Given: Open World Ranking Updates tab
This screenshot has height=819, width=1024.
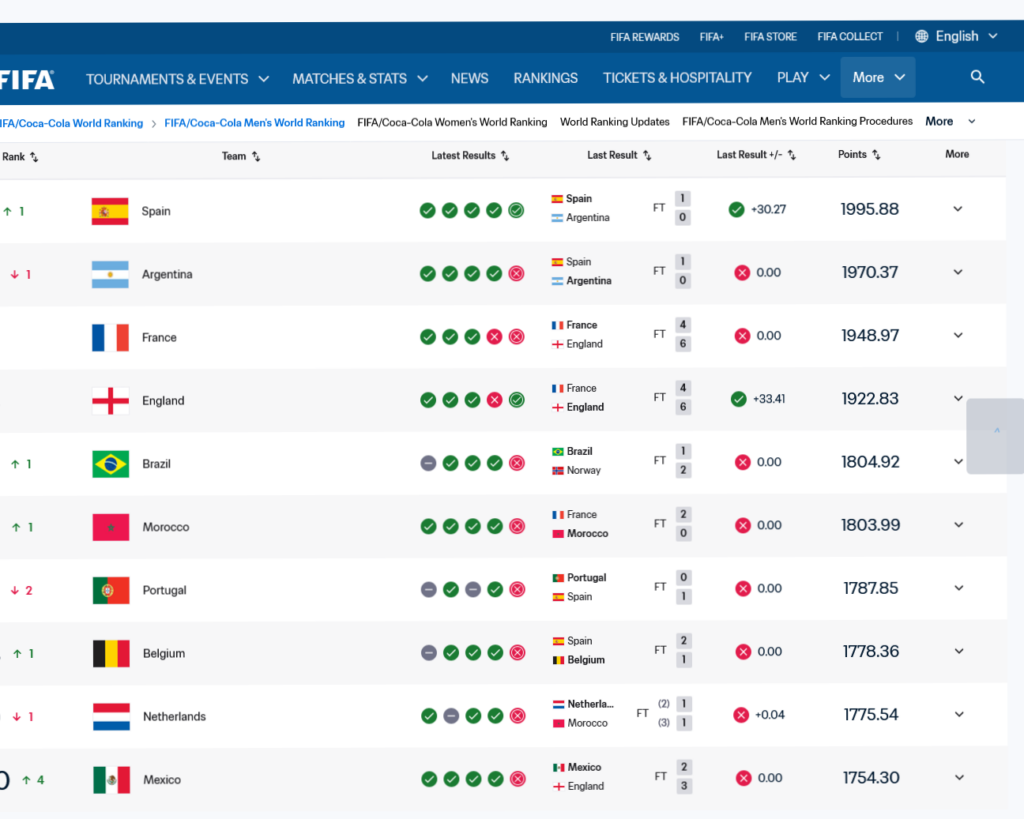Looking at the screenshot, I should click(x=615, y=121).
